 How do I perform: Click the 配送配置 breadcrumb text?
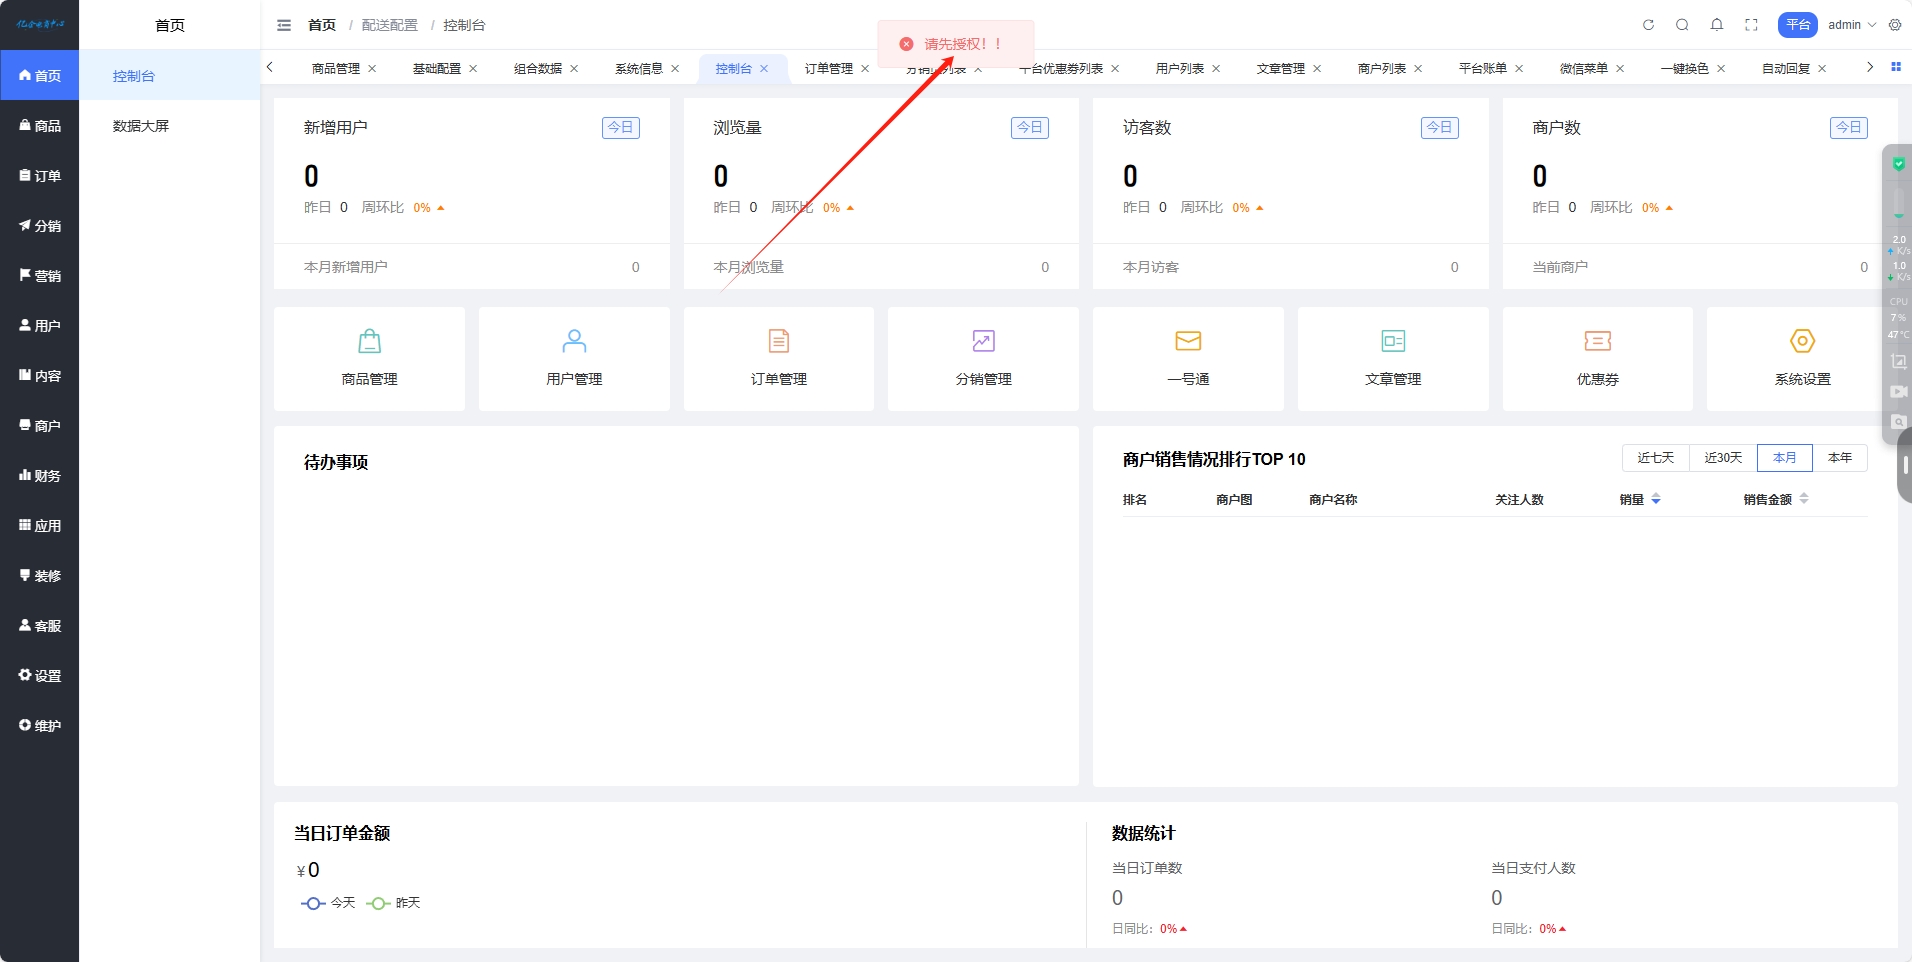(390, 25)
